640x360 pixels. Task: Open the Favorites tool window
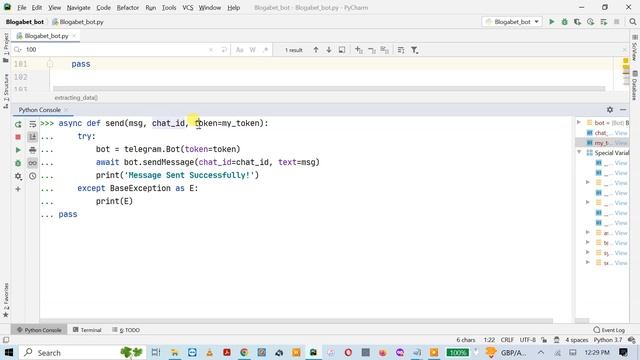coord(6,300)
